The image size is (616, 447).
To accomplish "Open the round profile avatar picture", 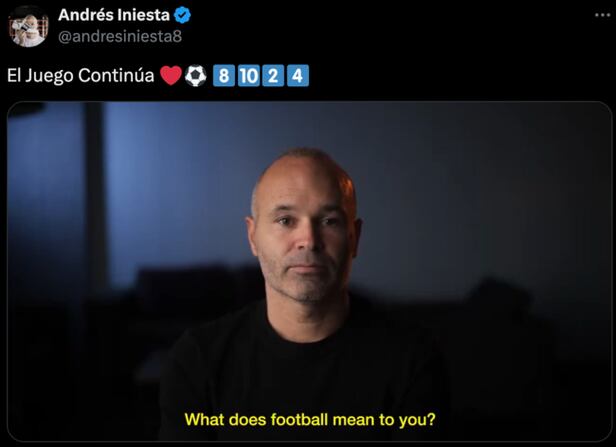I will click(x=28, y=26).
